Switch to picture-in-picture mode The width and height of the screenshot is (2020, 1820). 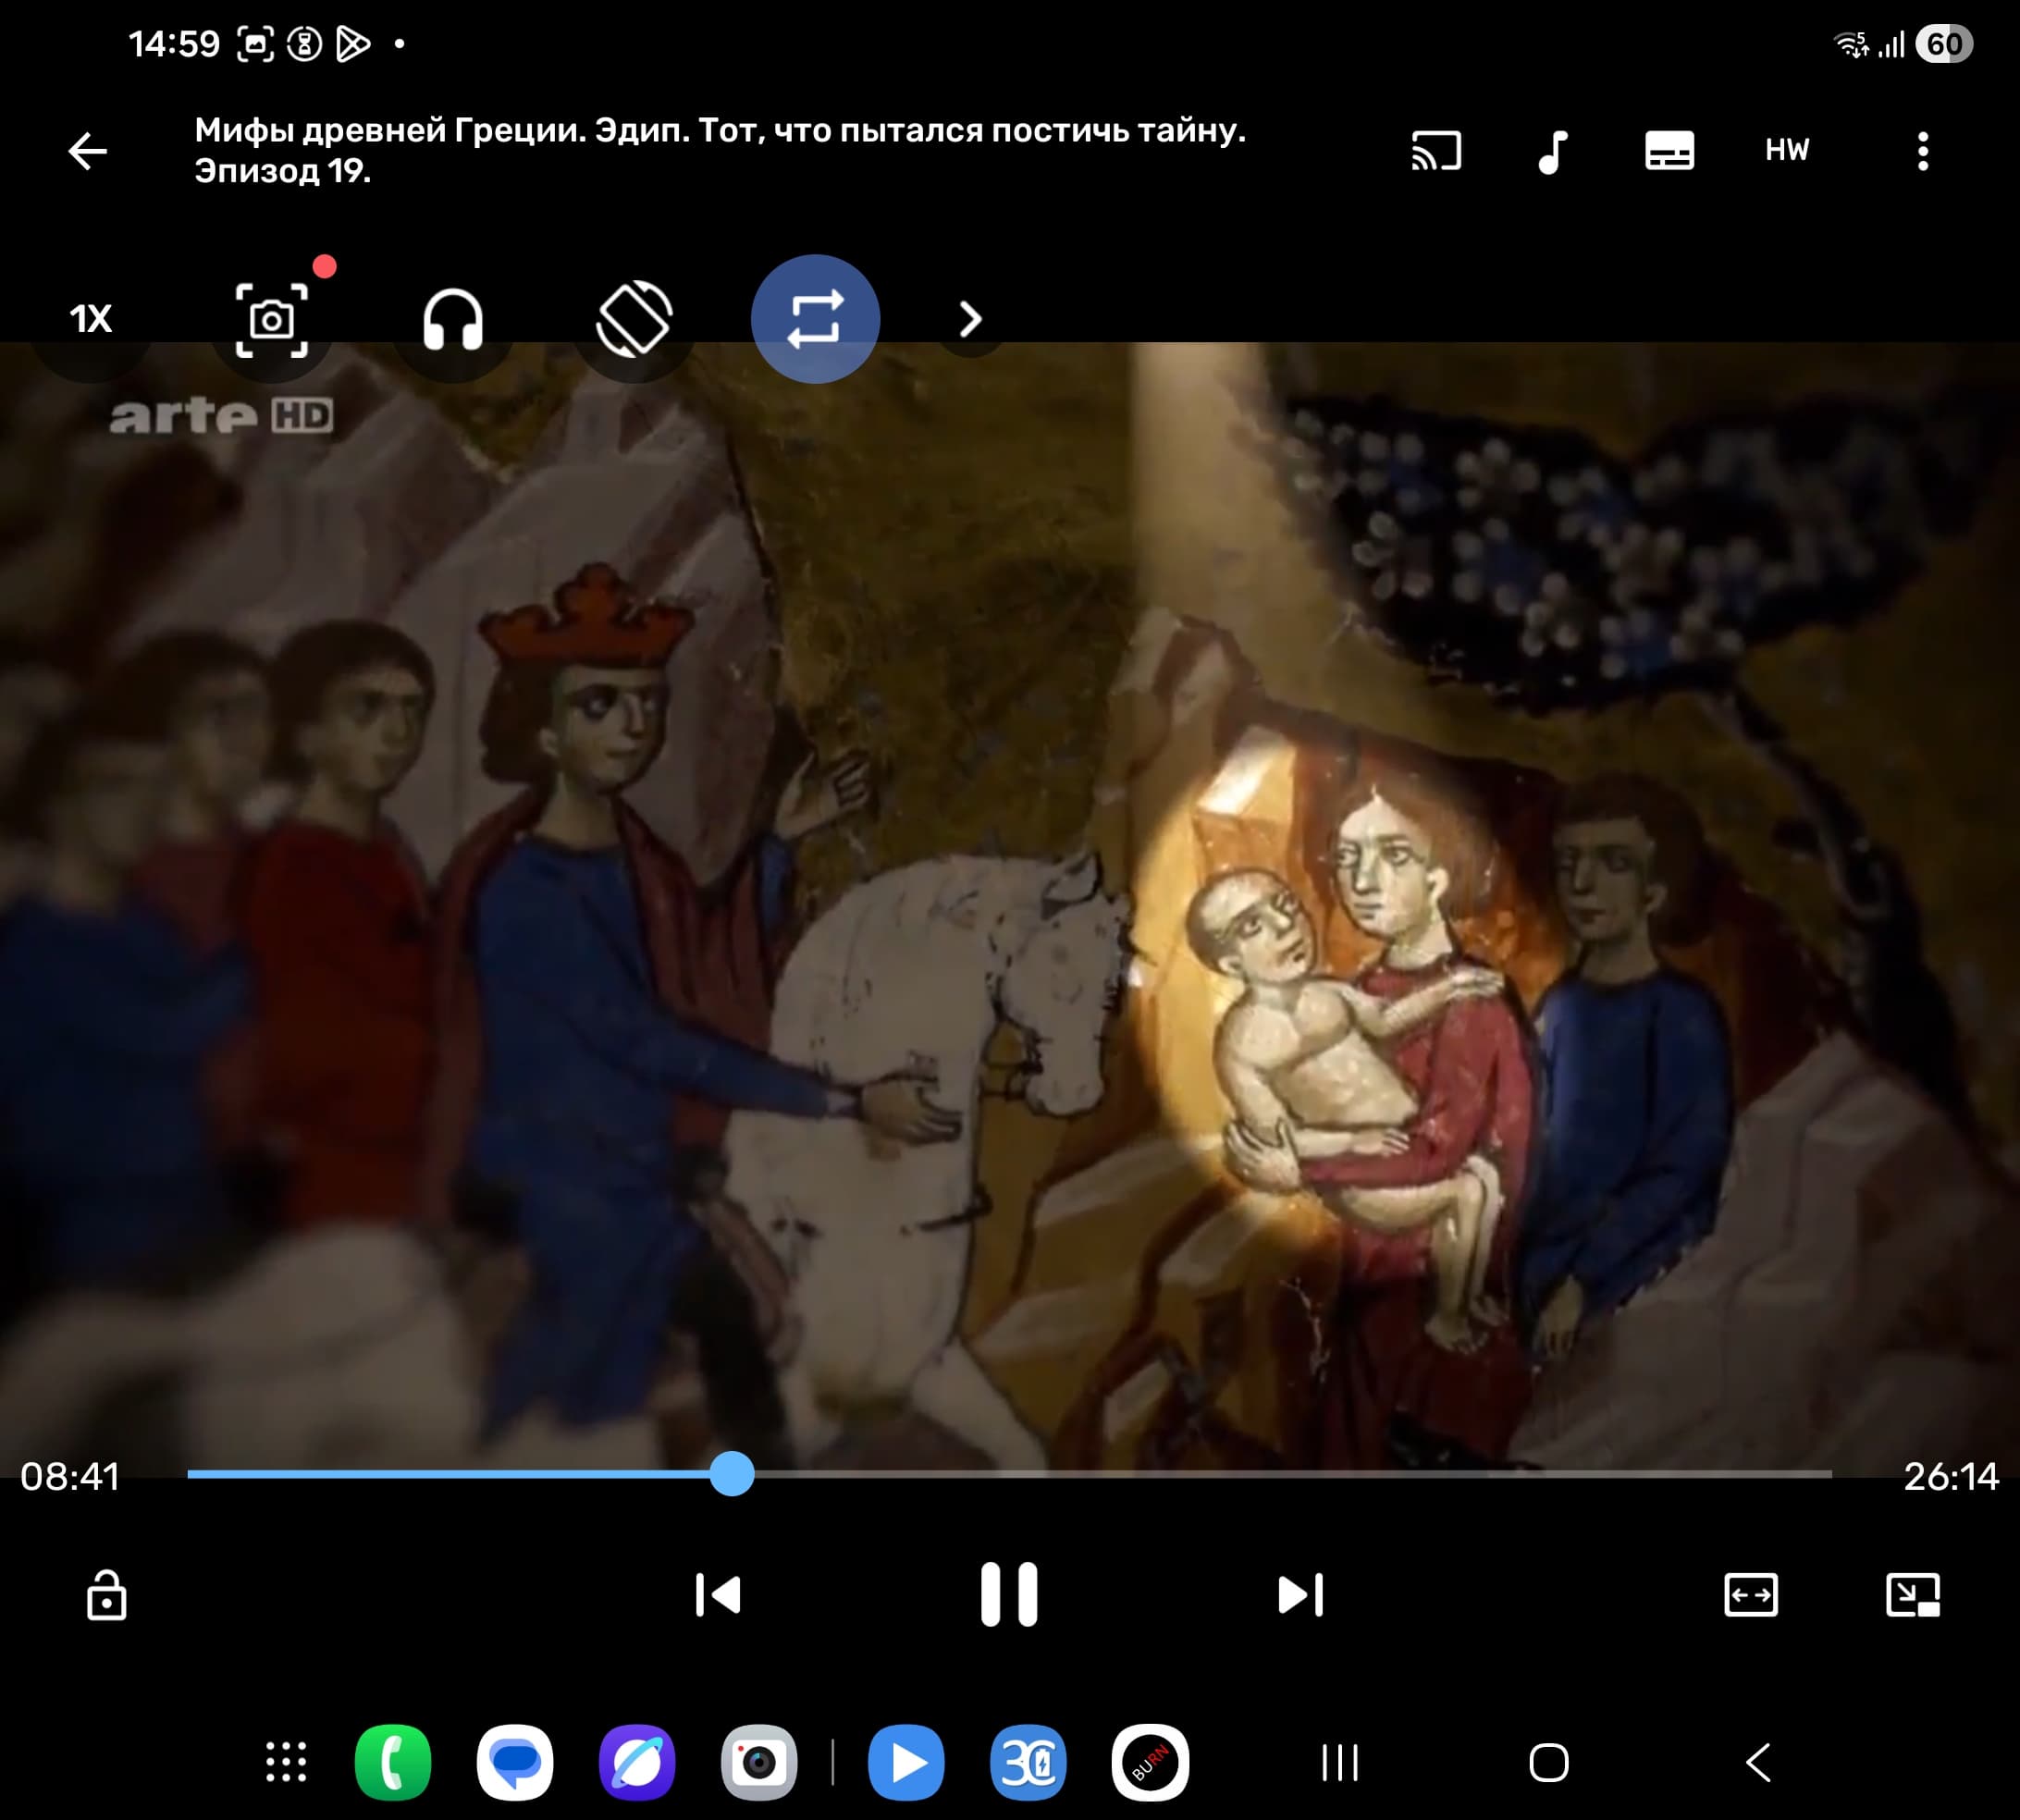coord(1912,1594)
